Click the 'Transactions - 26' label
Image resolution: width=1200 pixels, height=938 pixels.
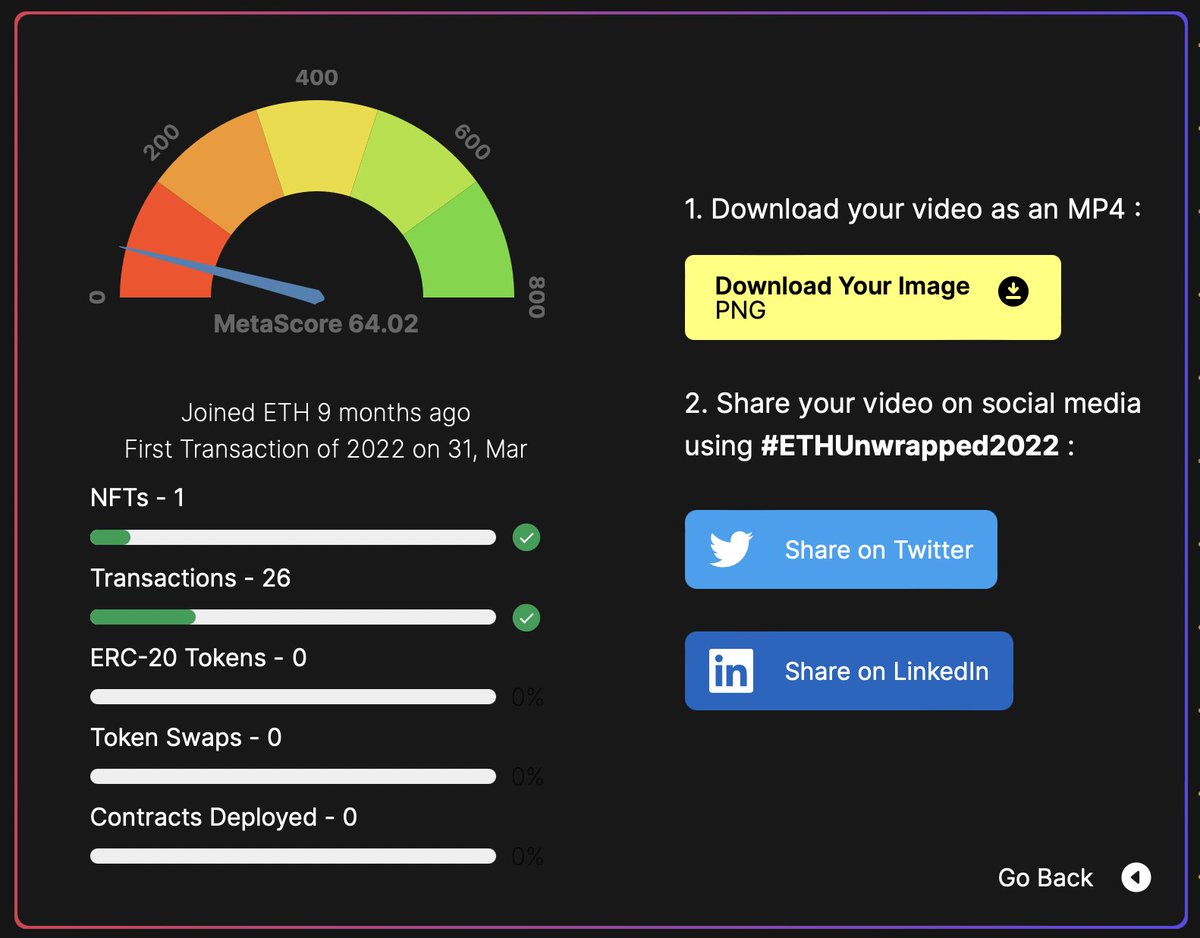190,577
